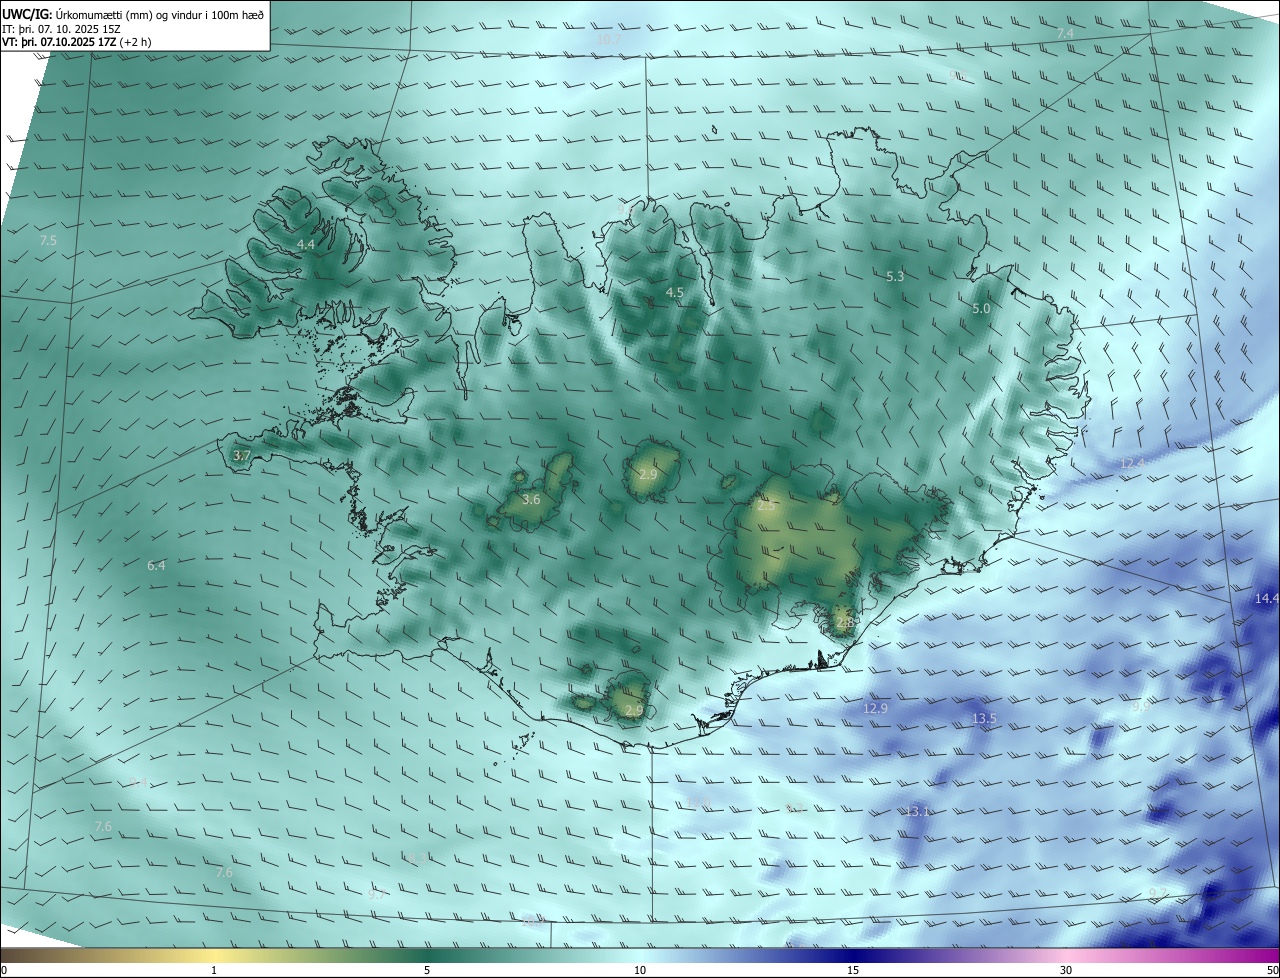Screen dimensions: 1280x978
Task: Click the colorbar tick labeled 0
Action: tap(3, 970)
